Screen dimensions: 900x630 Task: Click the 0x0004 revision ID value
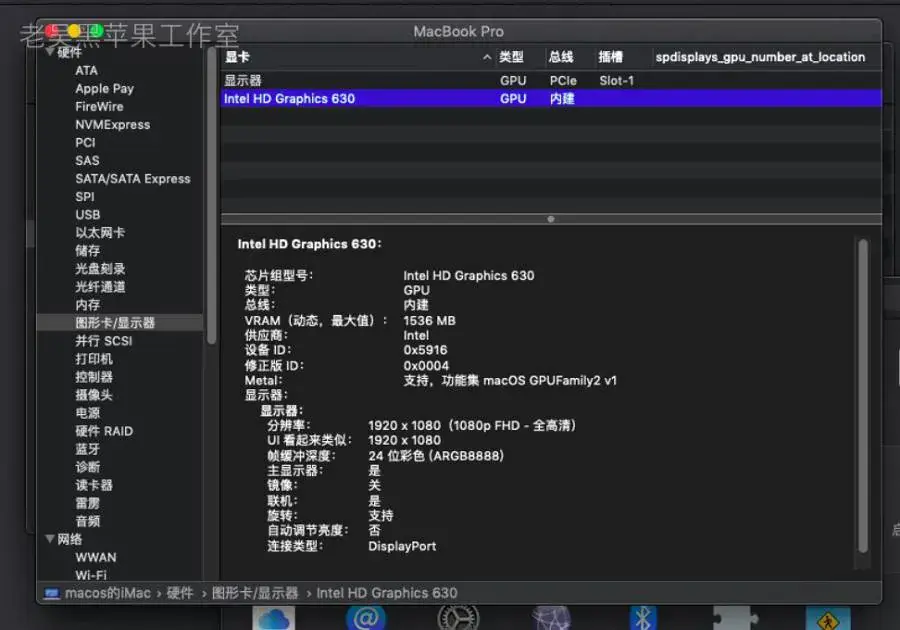point(426,365)
